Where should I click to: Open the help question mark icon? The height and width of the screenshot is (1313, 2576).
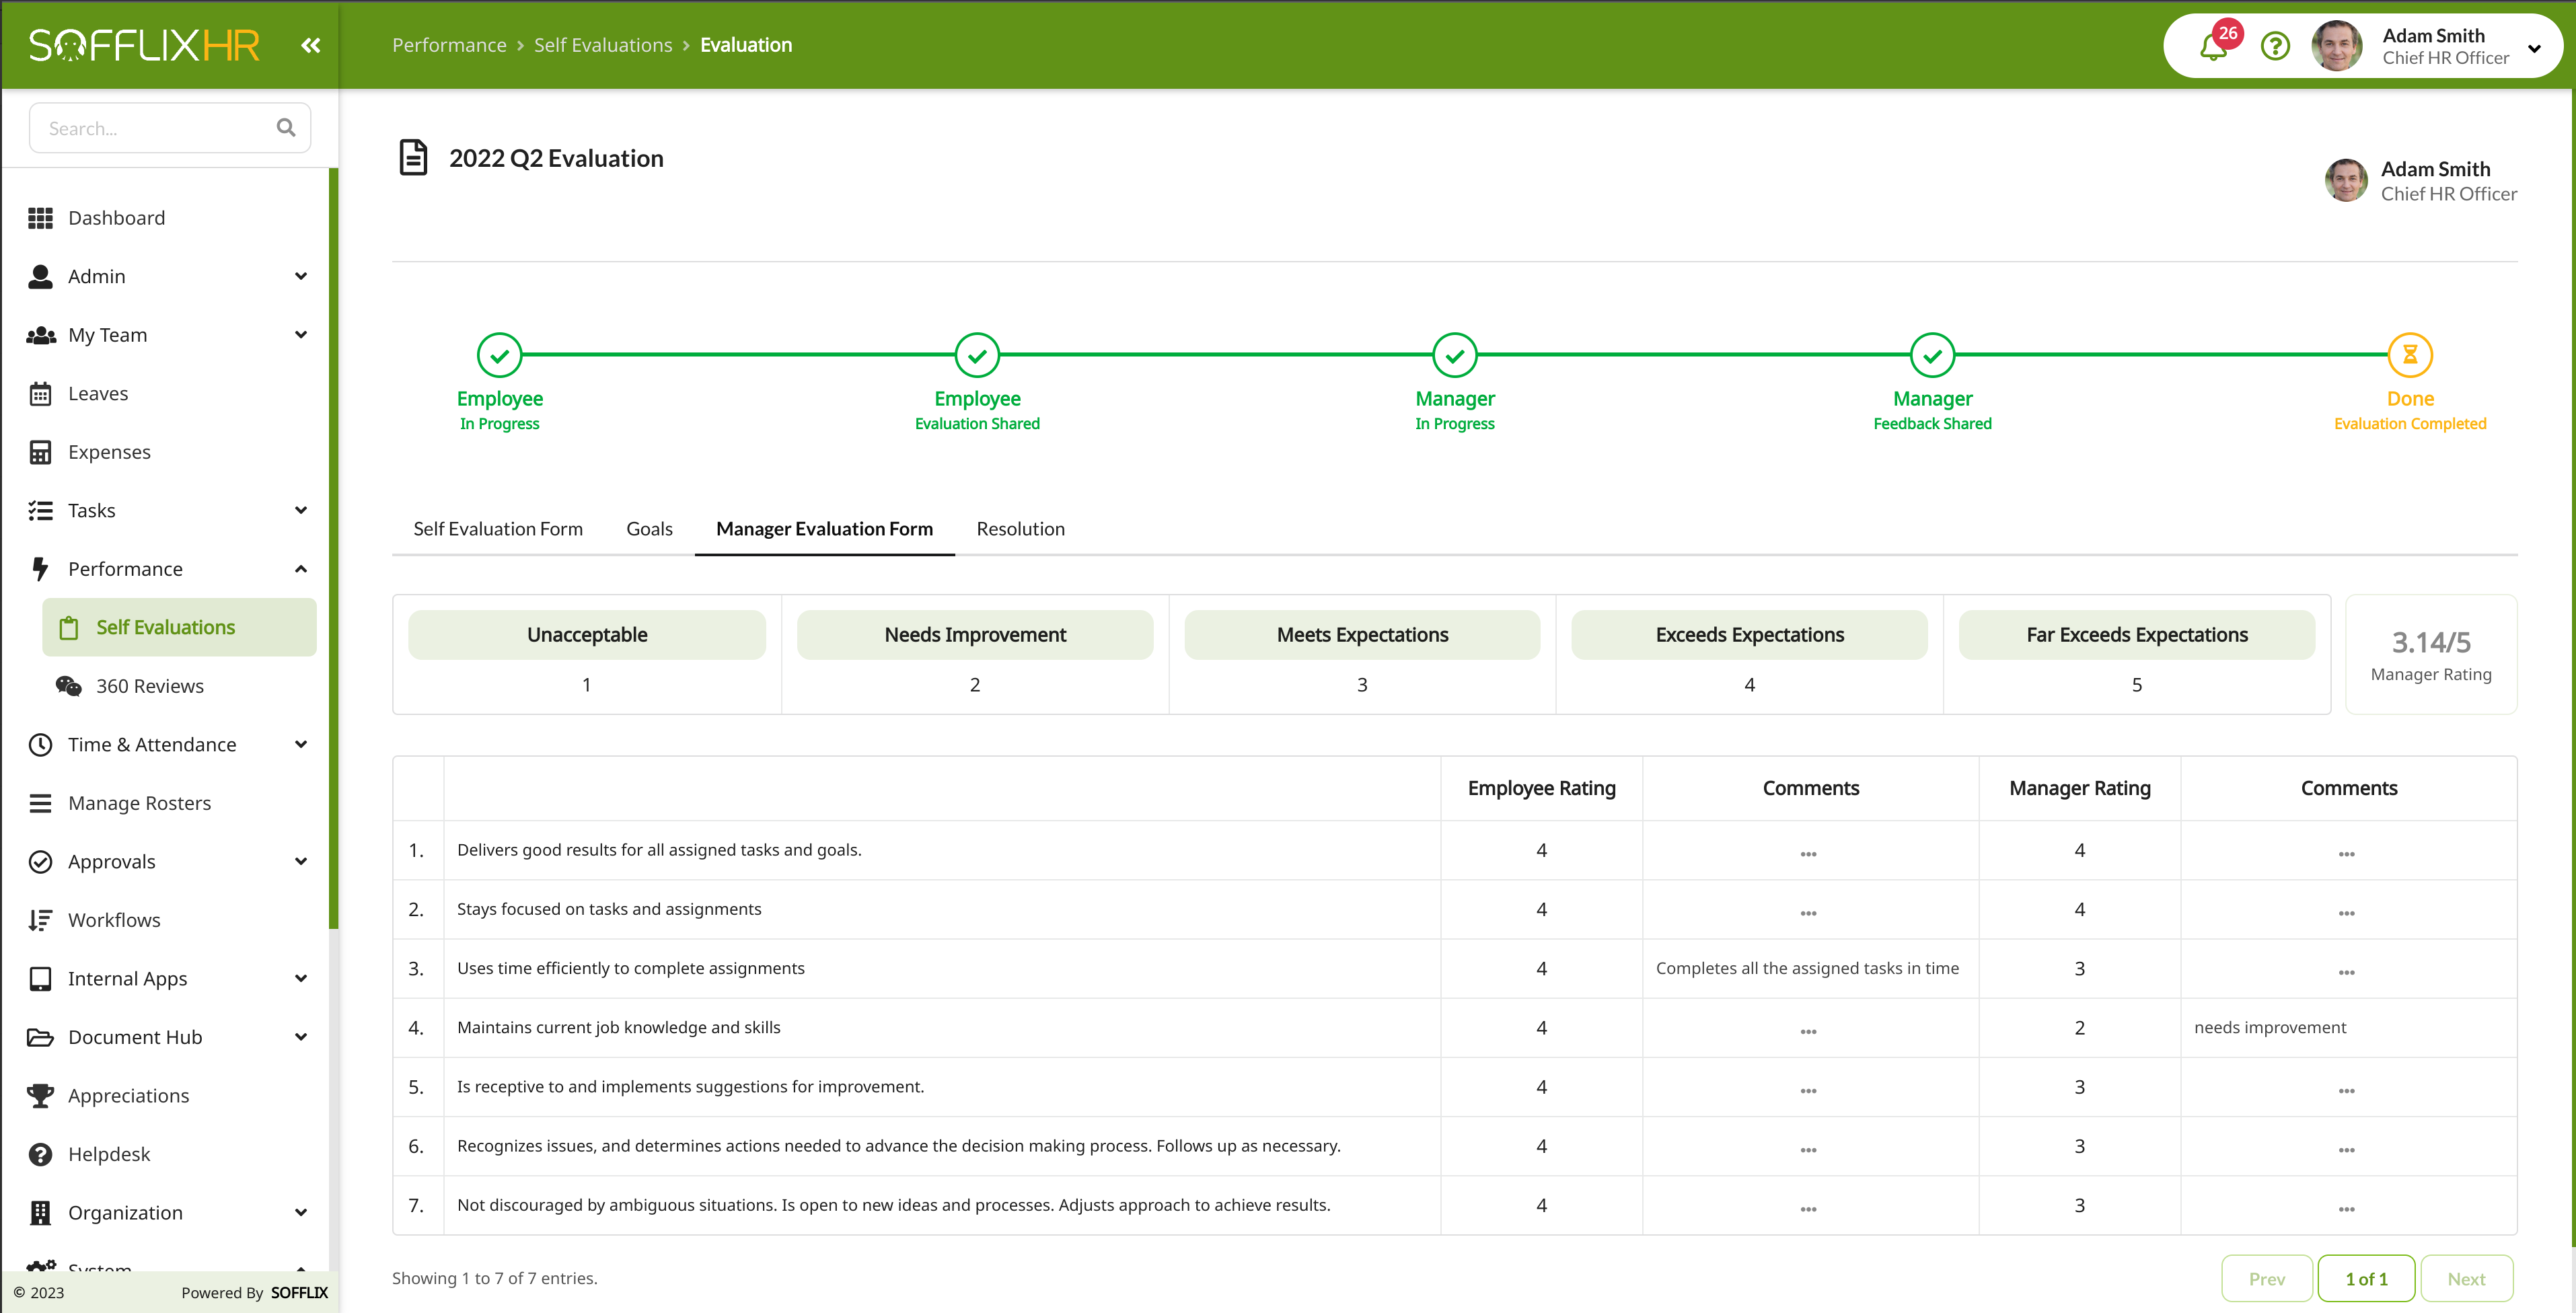[x=2275, y=46]
